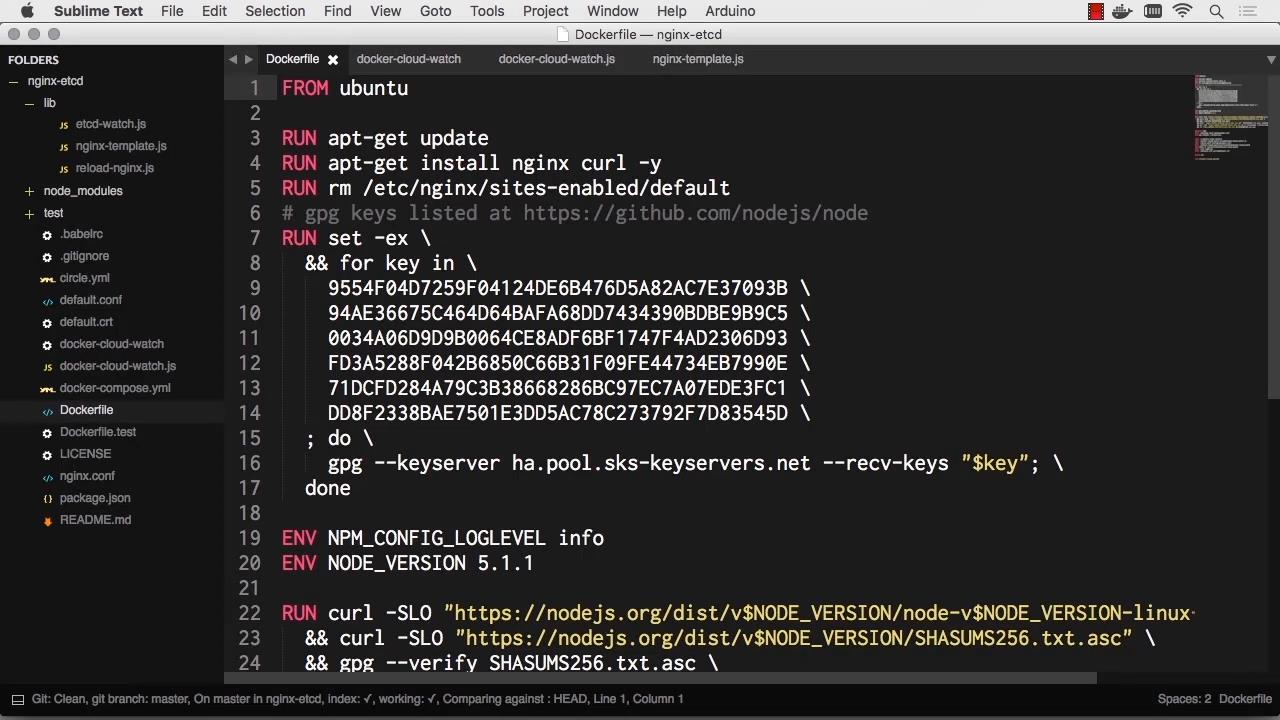Click the gear icon beside default.crt
The height and width of the screenshot is (720, 1280).
(x=47, y=323)
